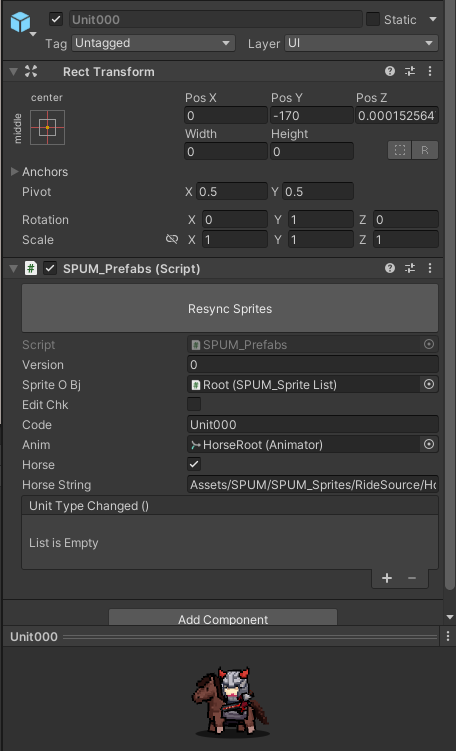Image resolution: width=456 pixels, height=751 pixels.
Task: Click the Script object picker circle
Action: coord(429,344)
